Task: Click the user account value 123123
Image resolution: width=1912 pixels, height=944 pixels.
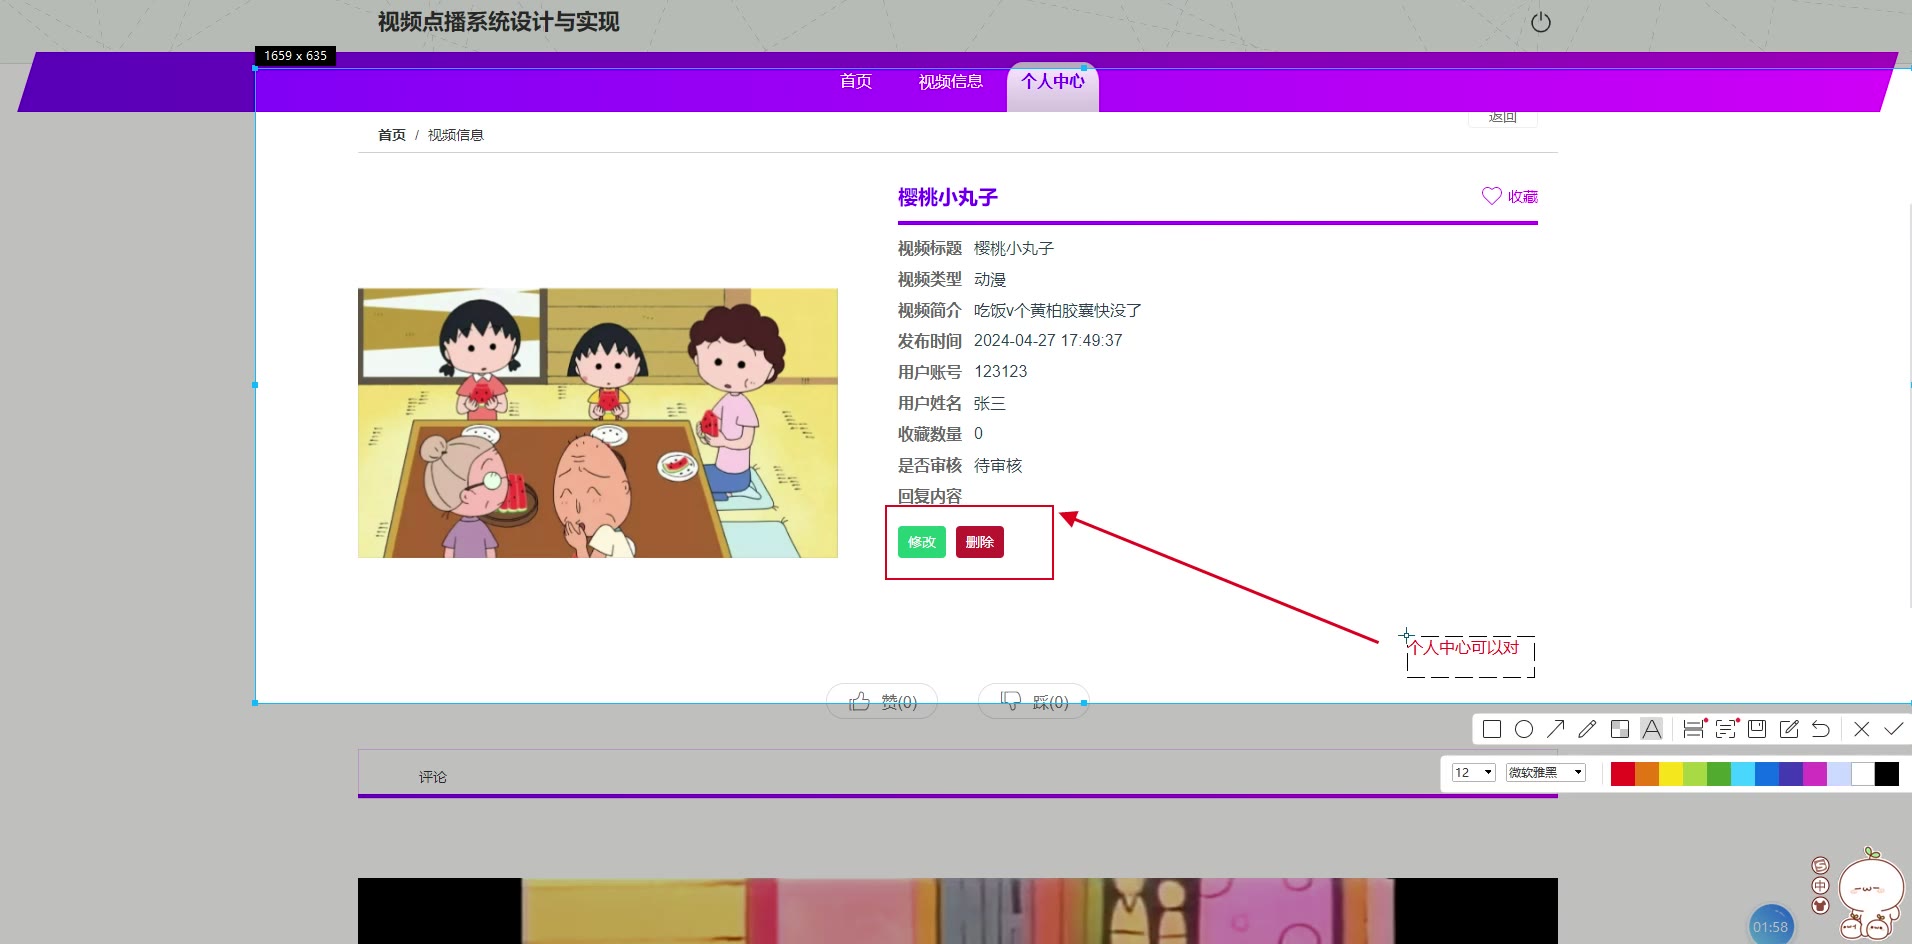Action: click(x=1000, y=372)
